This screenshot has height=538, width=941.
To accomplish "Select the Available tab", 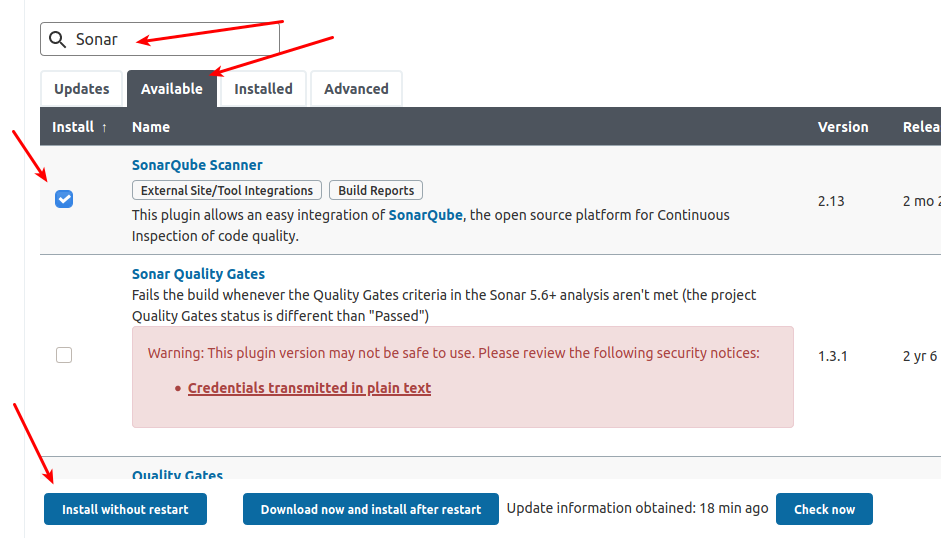I will coord(171,89).
